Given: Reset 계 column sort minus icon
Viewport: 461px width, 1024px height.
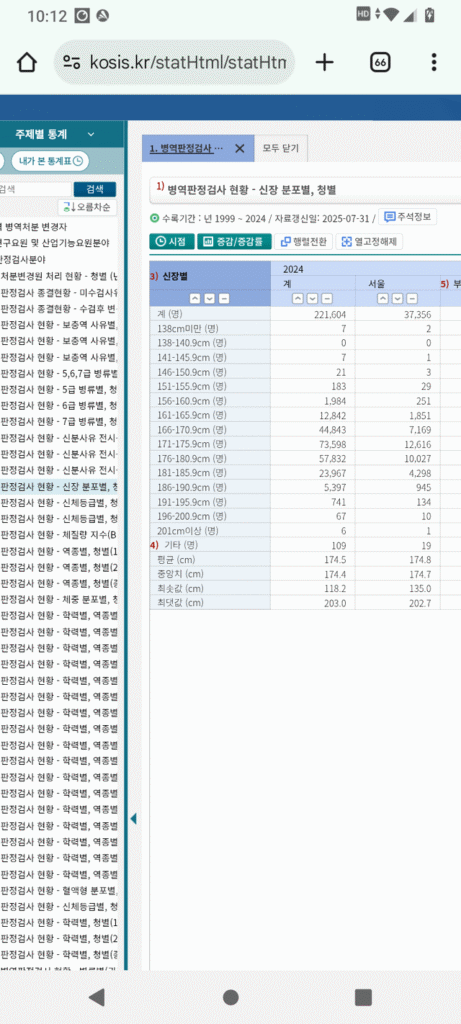Looking at the screenshot, I should tap(327, 298).
